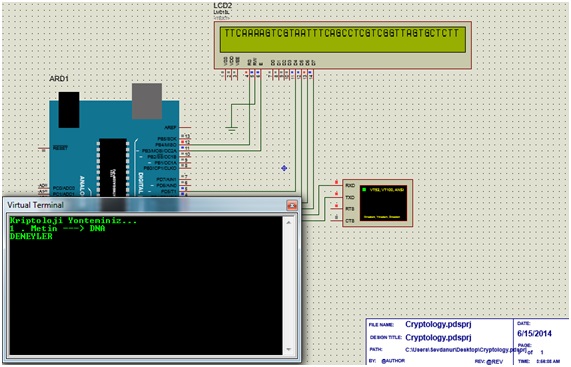Screen dimensions: 571x367
Task: Click the RESET pin on the Arduino
Action: [60, 148]
